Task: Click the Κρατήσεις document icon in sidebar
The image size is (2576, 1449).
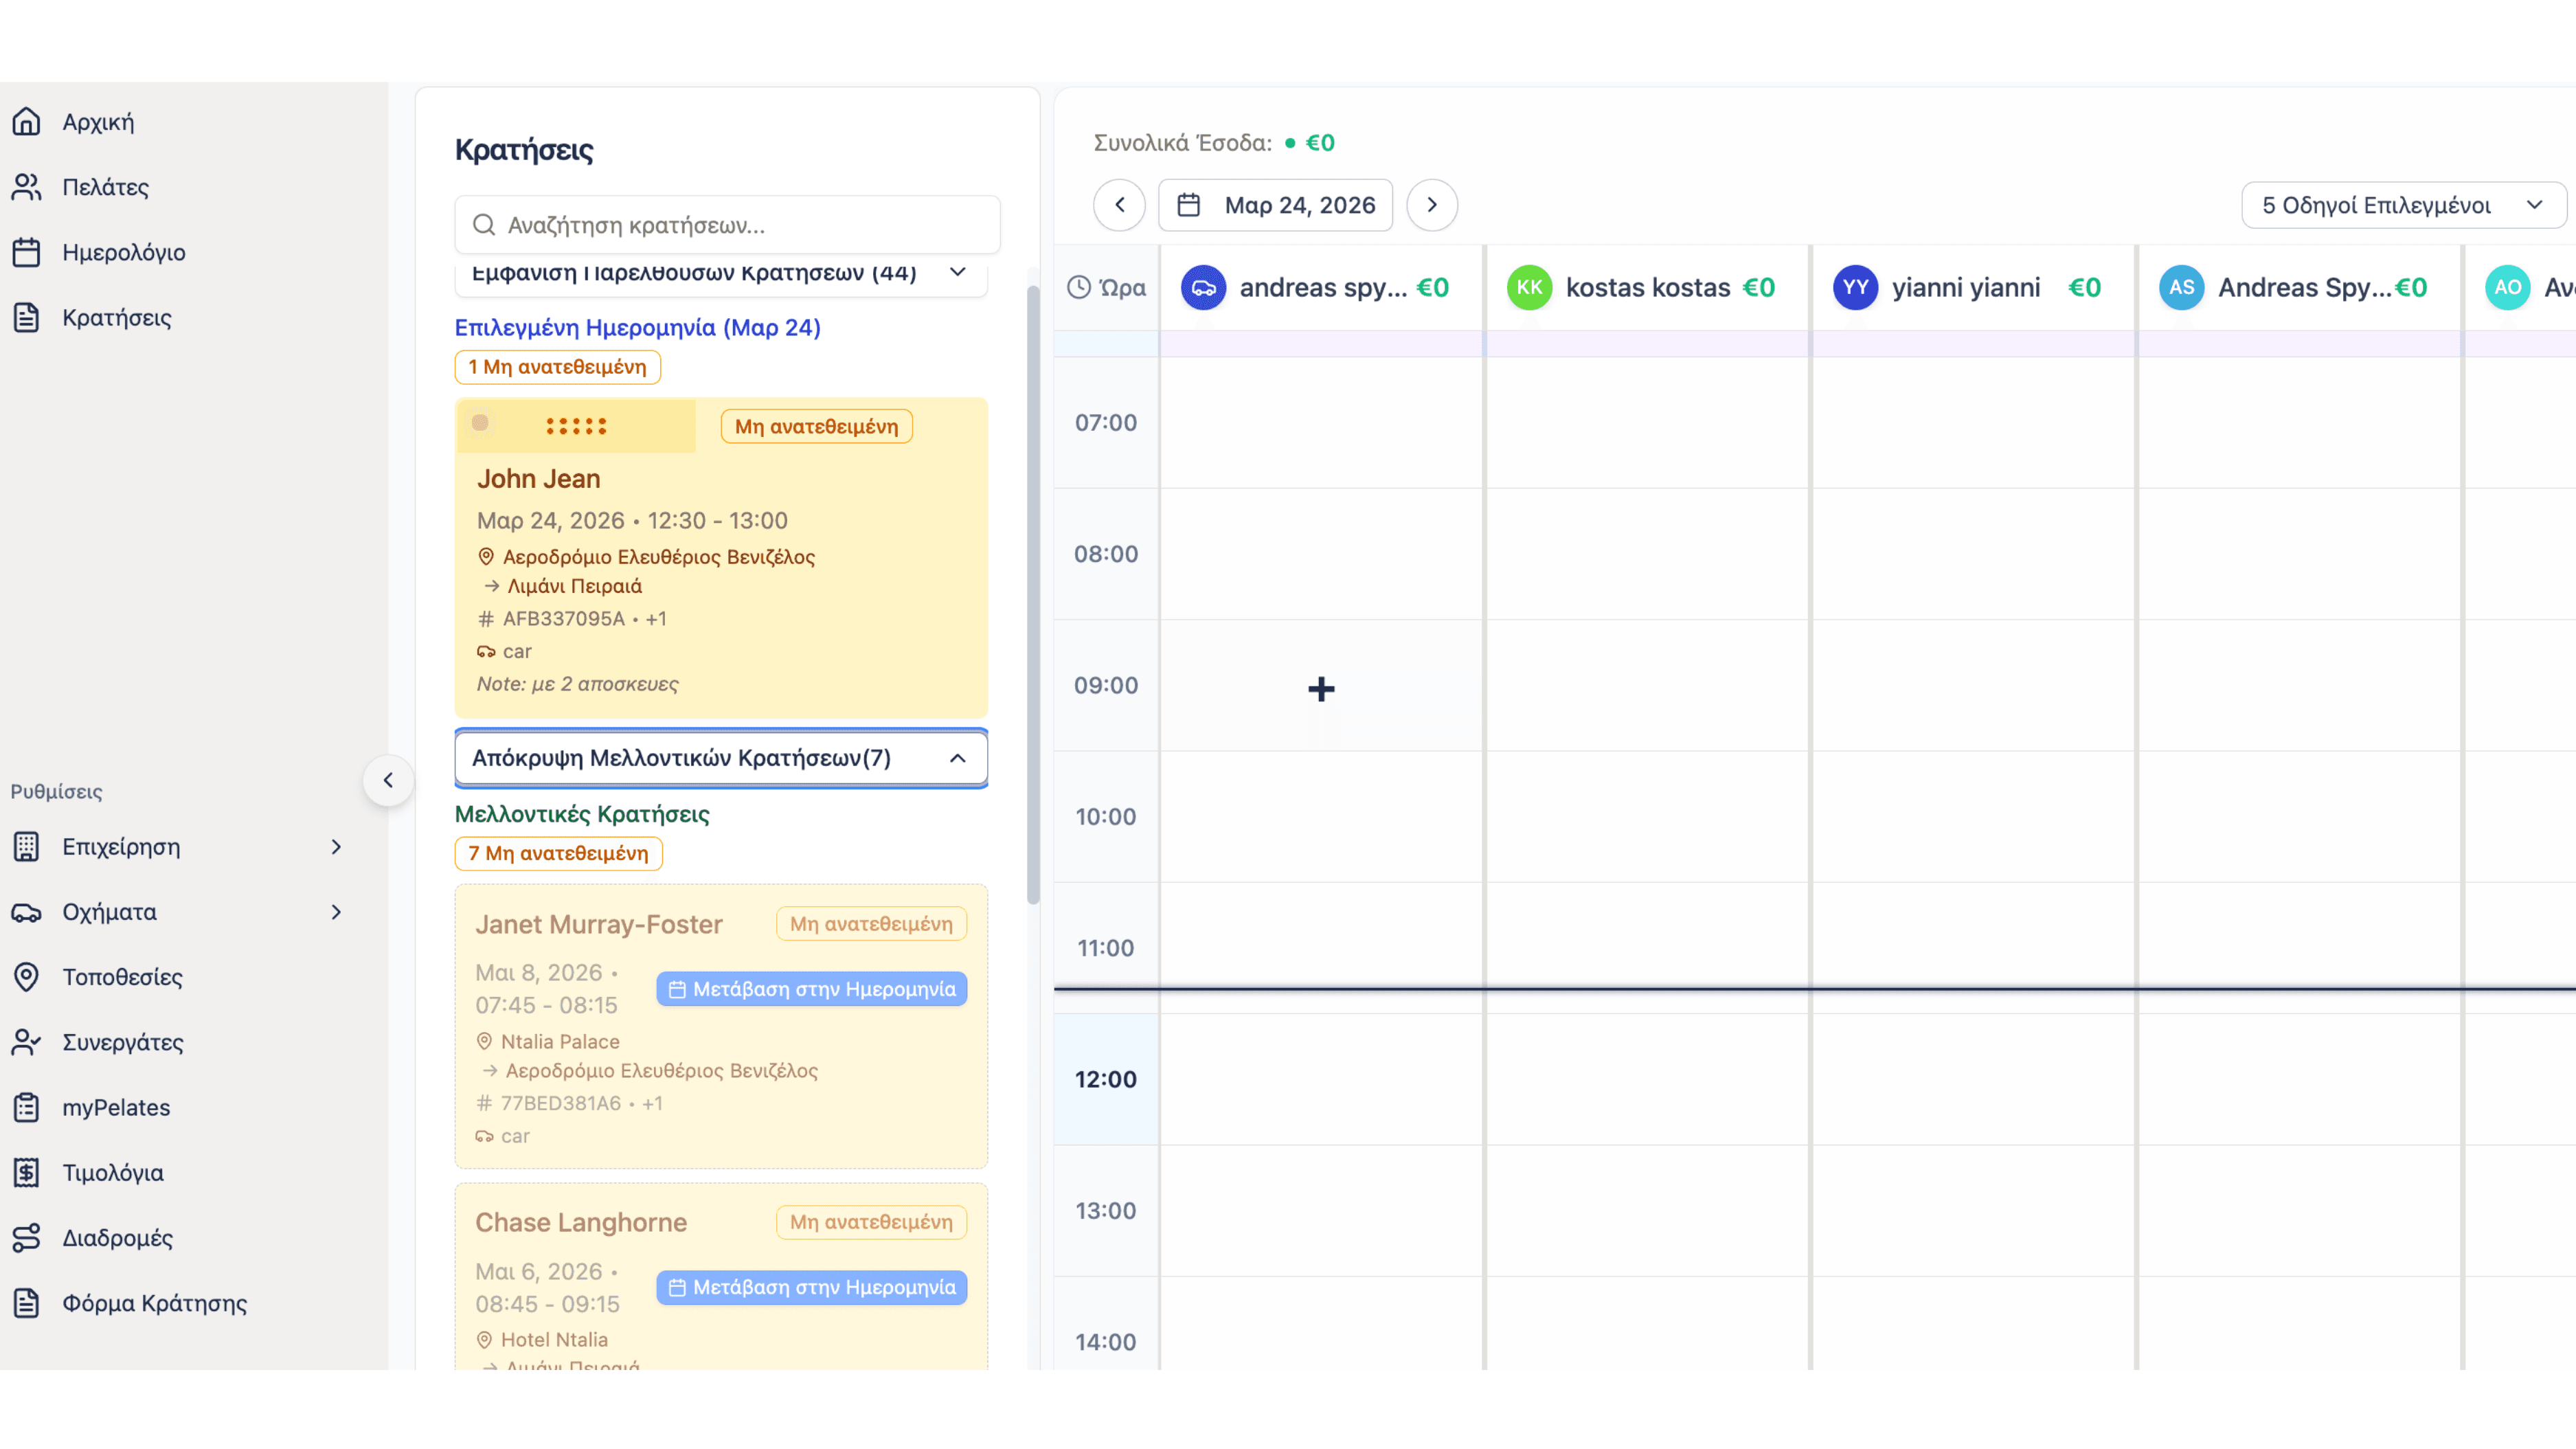Action: (26, 317)
